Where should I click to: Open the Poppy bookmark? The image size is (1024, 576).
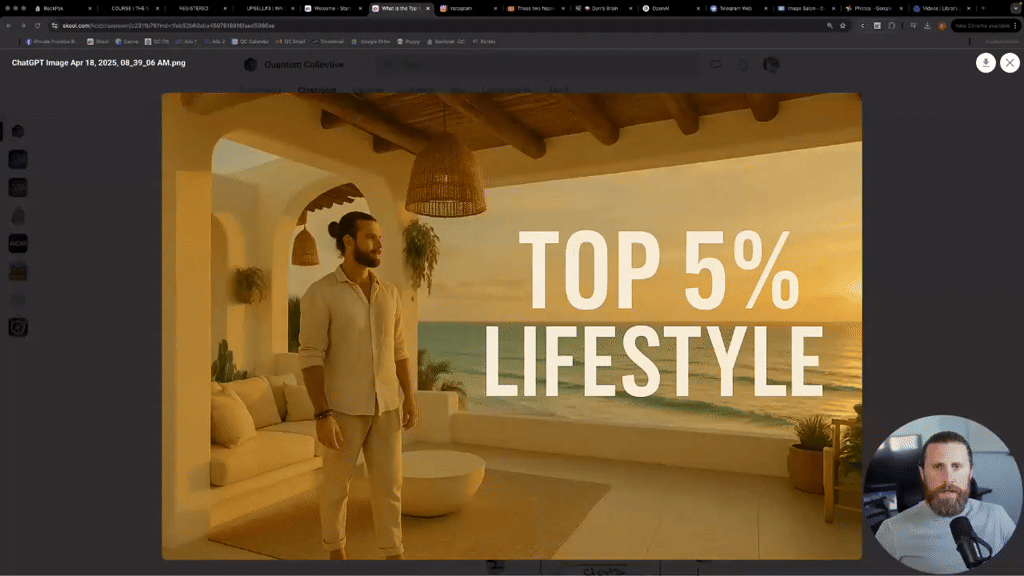pos(408,41)
